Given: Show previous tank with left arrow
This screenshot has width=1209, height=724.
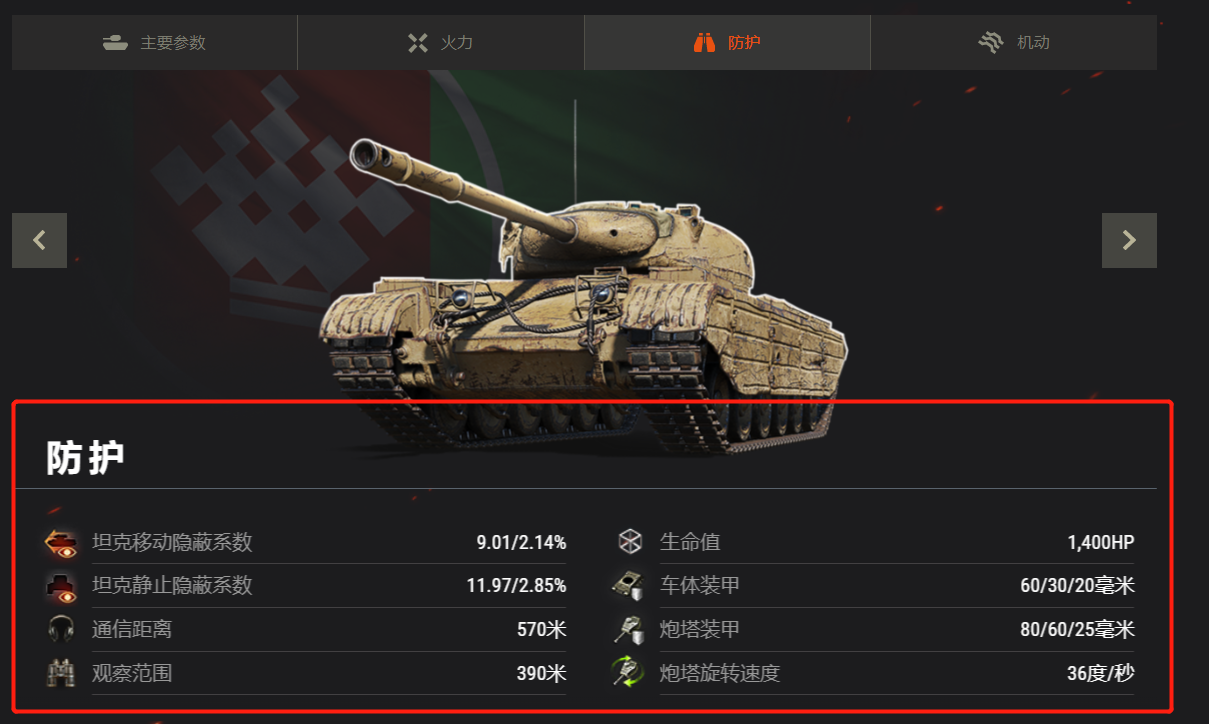Looking at the screenshot, I should tap(39, 240).
